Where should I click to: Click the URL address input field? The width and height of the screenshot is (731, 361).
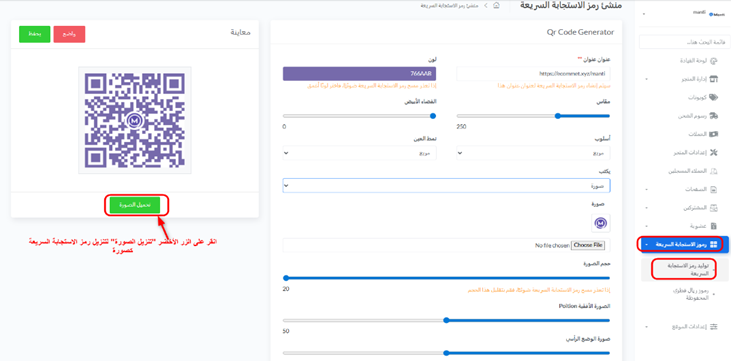tap(533, 74)
